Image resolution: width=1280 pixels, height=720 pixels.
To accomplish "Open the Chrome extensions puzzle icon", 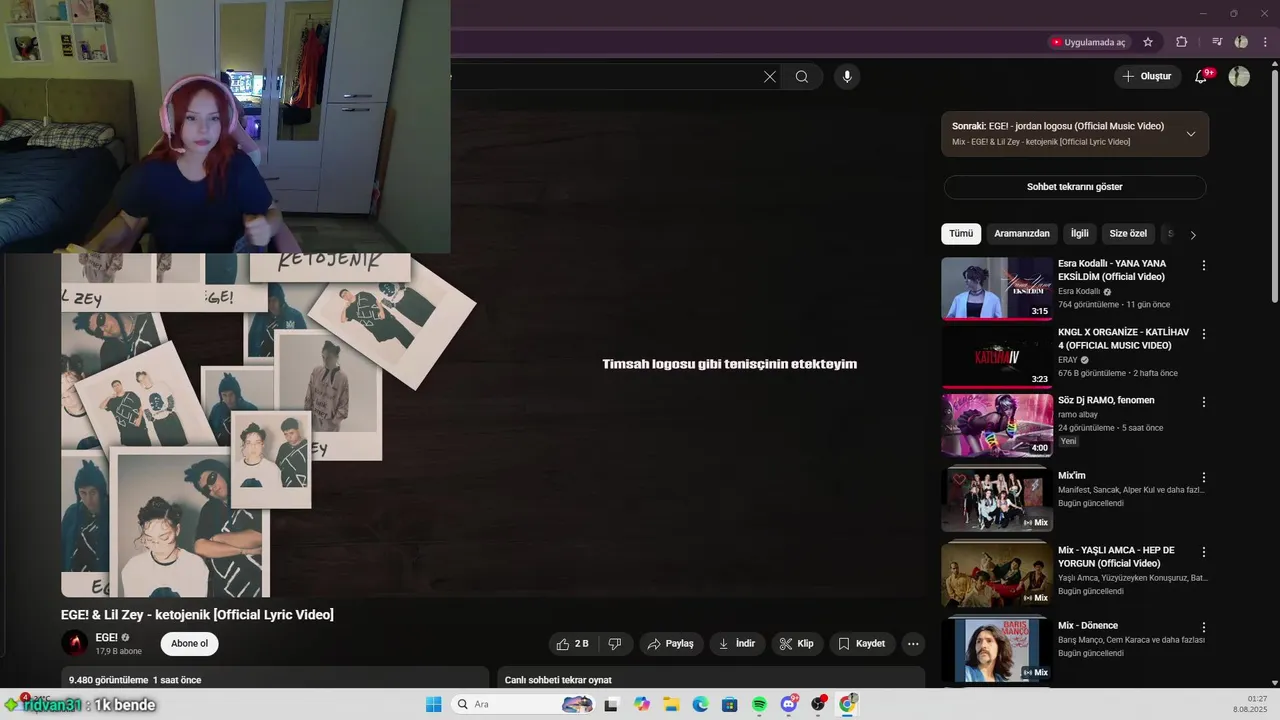I will tap(1181, 42).
